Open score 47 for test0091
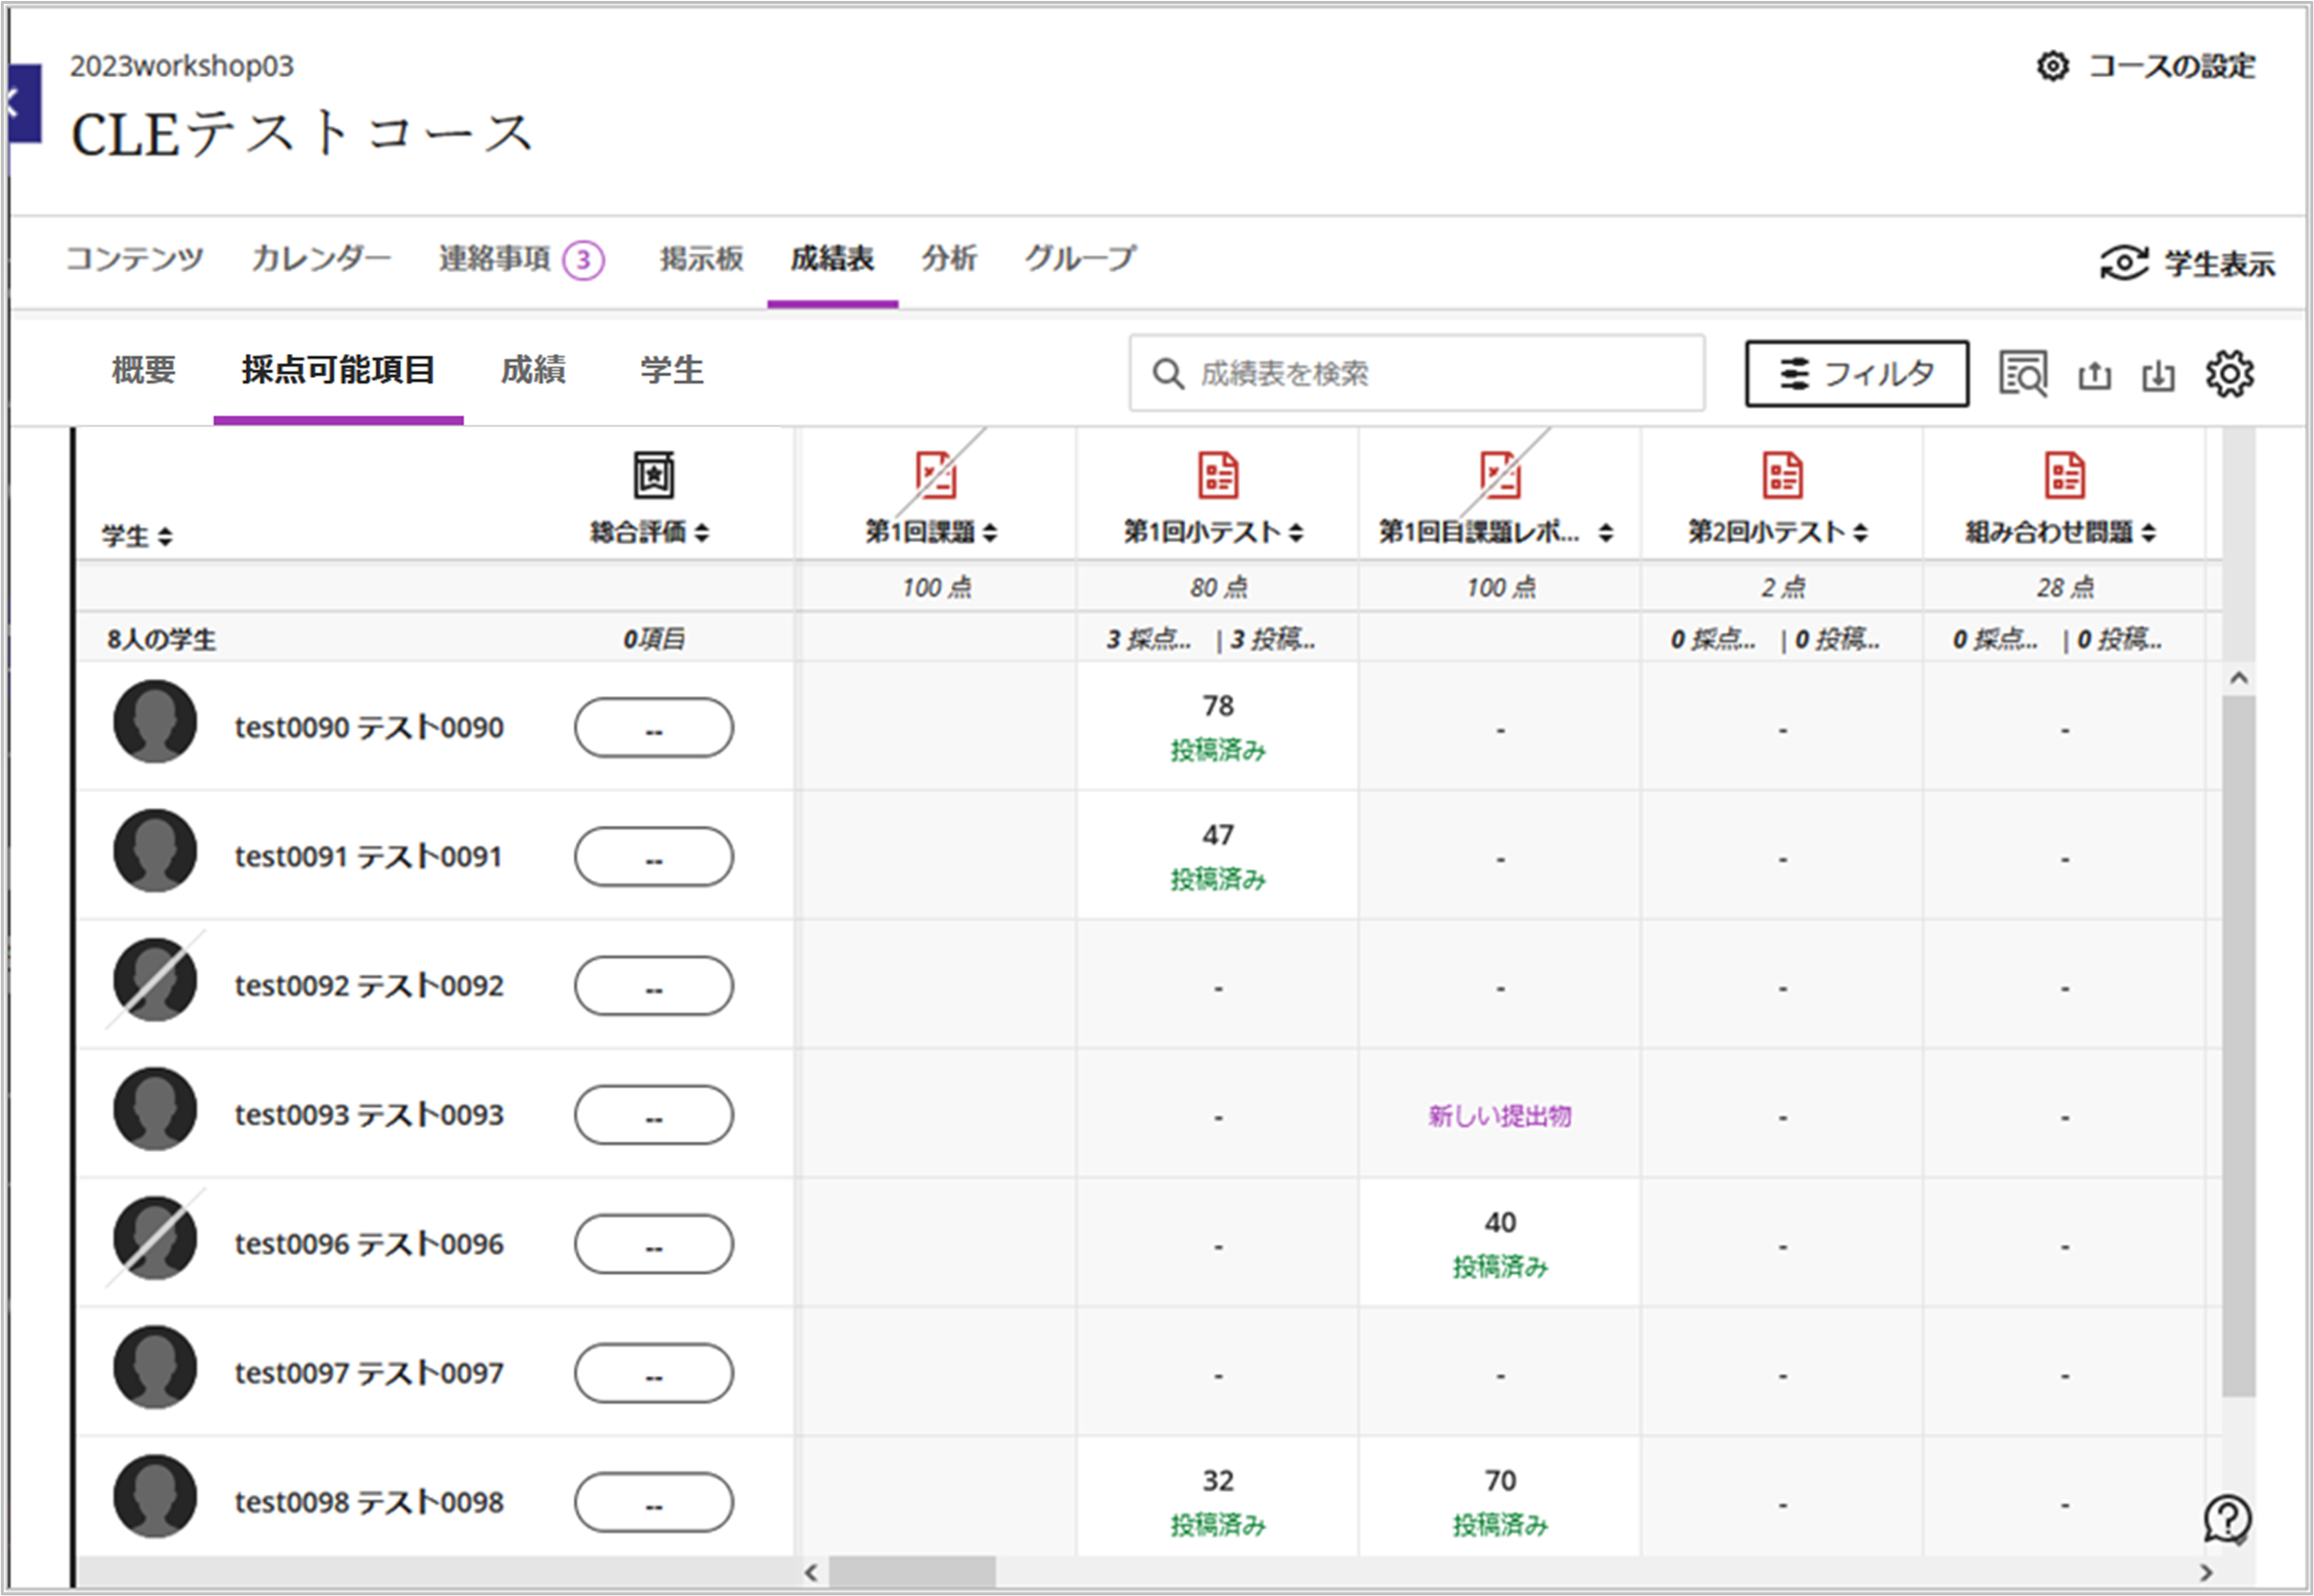The width and height of the screenshot is (2314, 1596). (x=1217, y=835)
